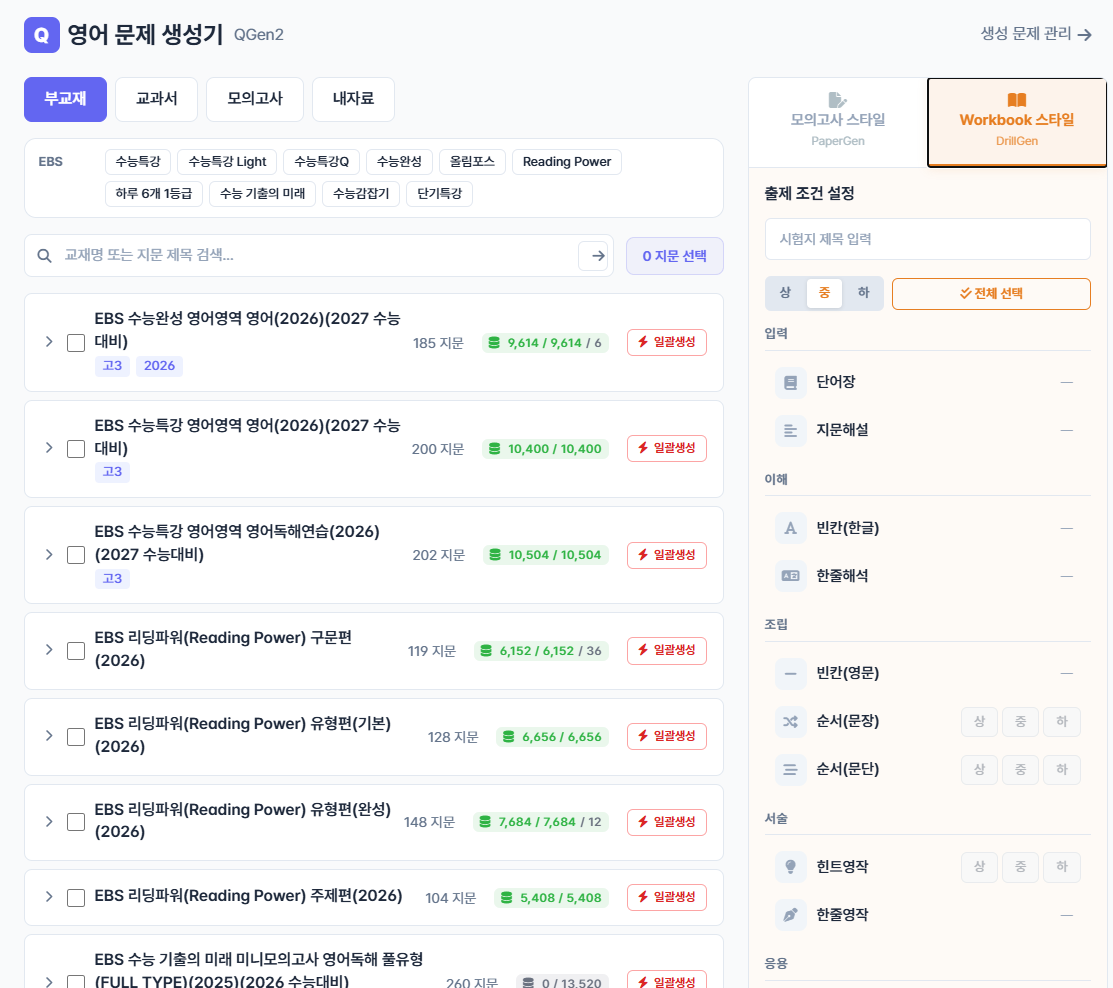This screenshot has width=1113, height=988.
Task: Click the arrow icon next to 생성 문제 관리
Action: pyautogui.click(x=1085, y=34)
